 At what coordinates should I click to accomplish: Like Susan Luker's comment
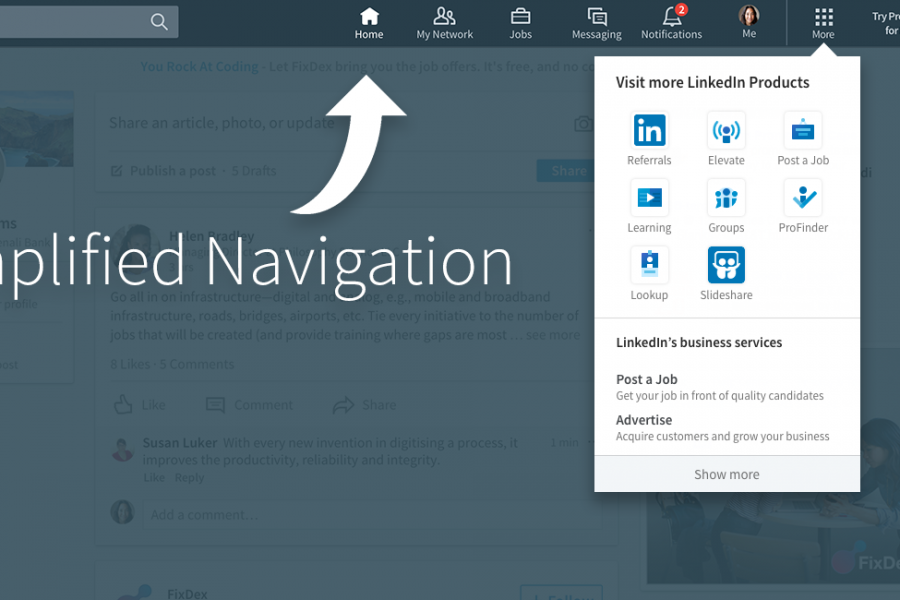[154, 478]
